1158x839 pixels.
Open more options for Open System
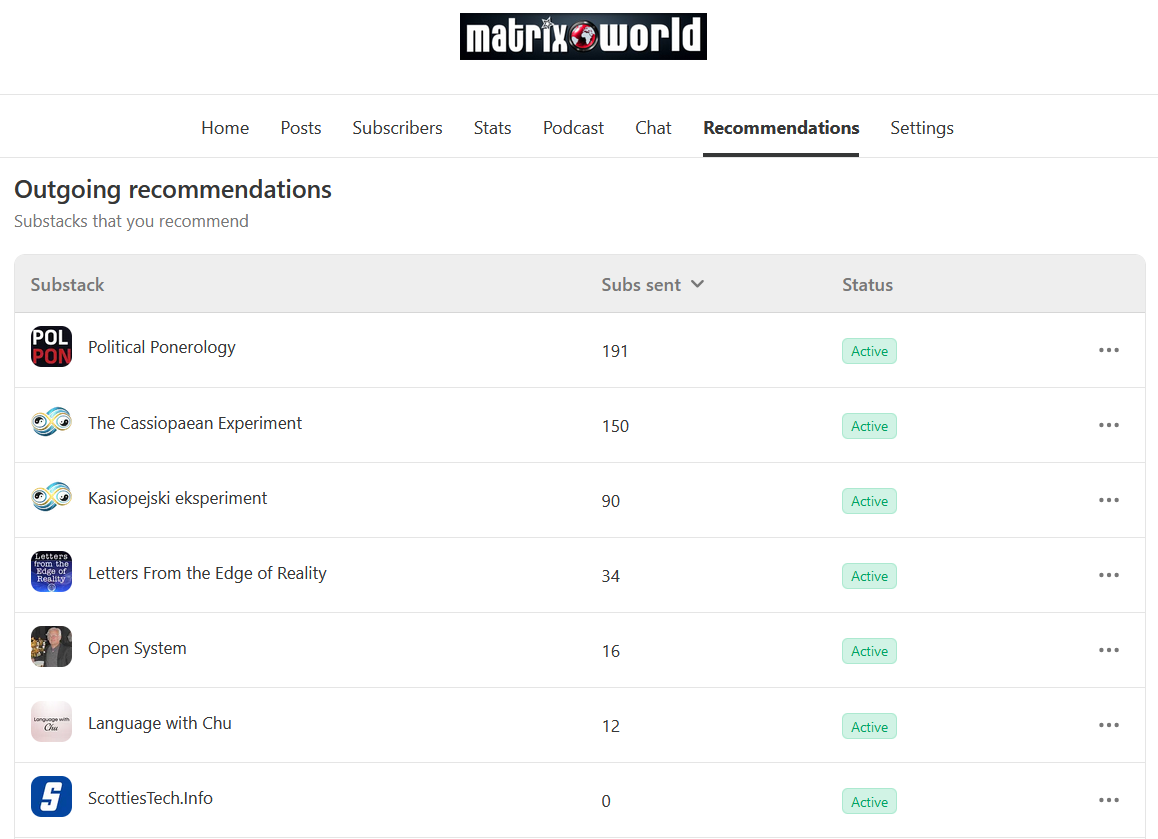pyautogui.click(x=1108, y=650)
